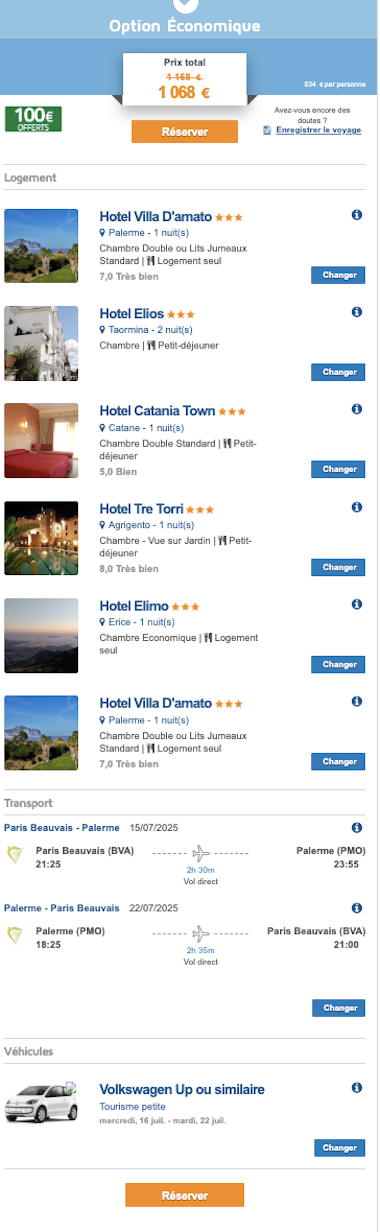Show info for Paris Beauvais - Palerme flight
Image resolution: width=380 pixels, height=1232 pixels.
[357, 828]
